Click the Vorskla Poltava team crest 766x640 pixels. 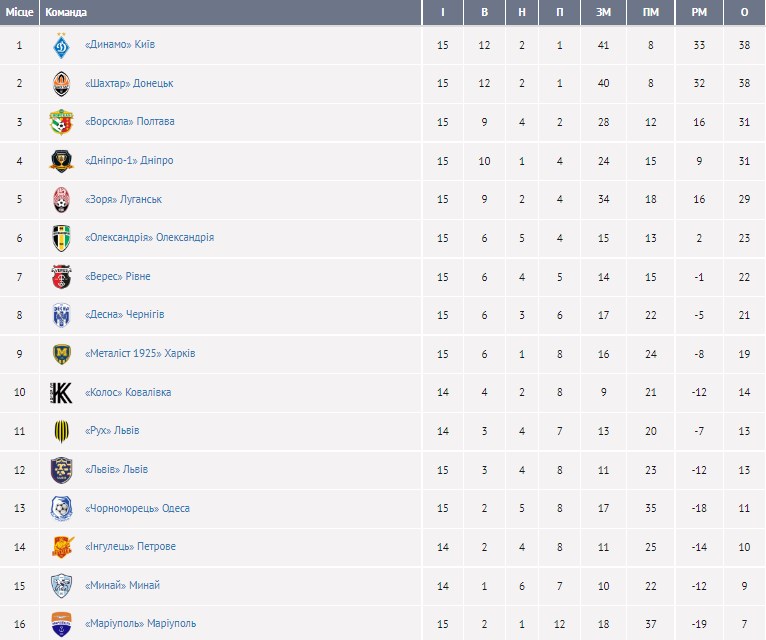coord(62,122)
